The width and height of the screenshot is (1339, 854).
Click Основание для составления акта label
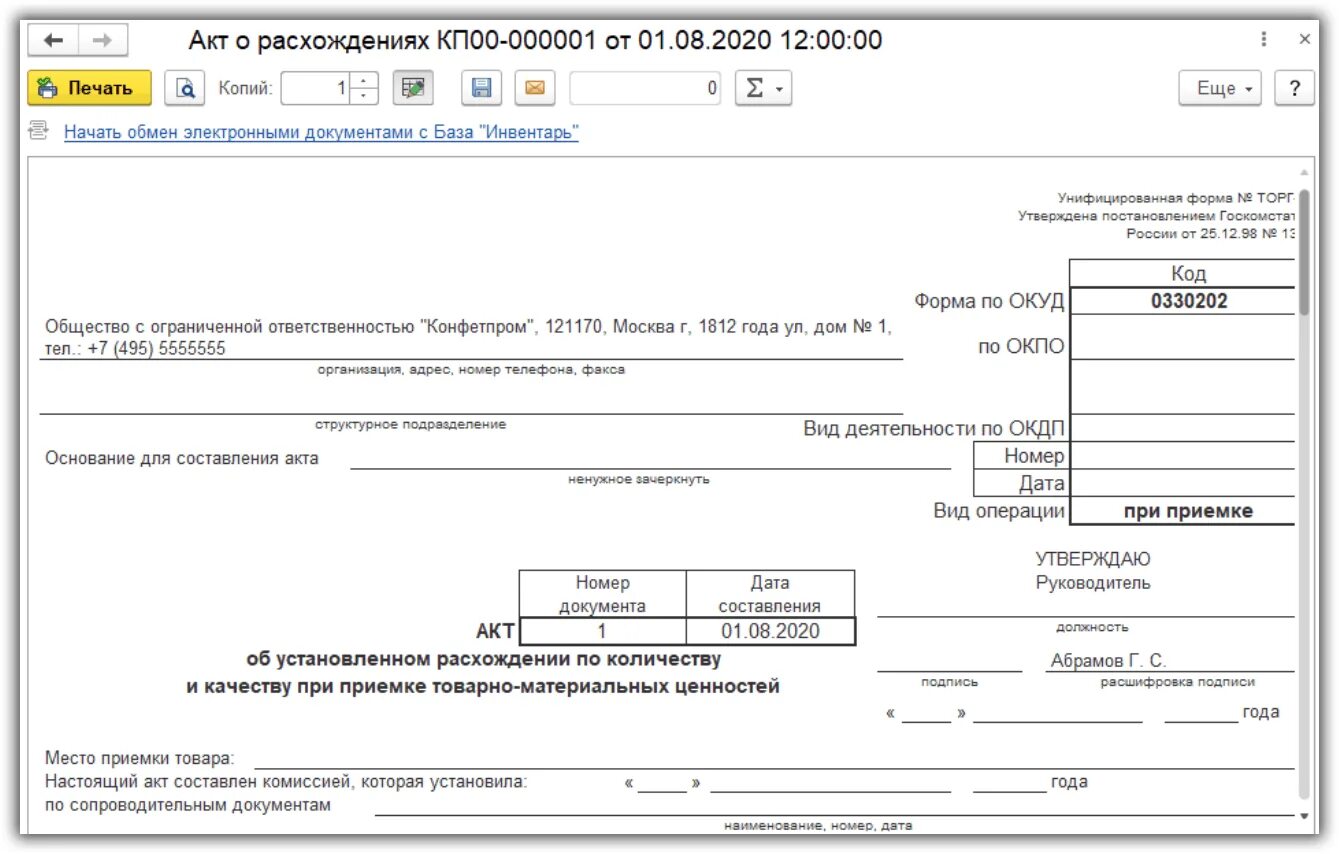click(182, 458)
